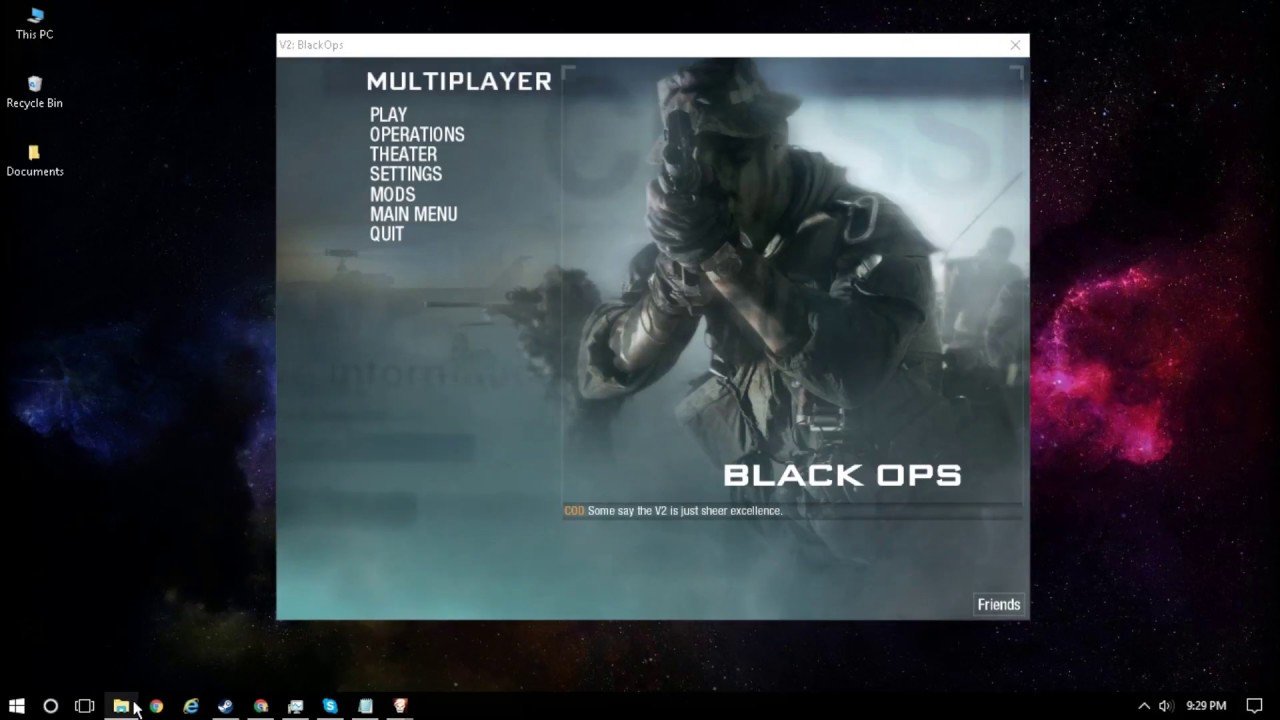This screenshot has width=1280, height=720.
Task: Open the Notepad icon in taskbar
Action: click(365, 706)
